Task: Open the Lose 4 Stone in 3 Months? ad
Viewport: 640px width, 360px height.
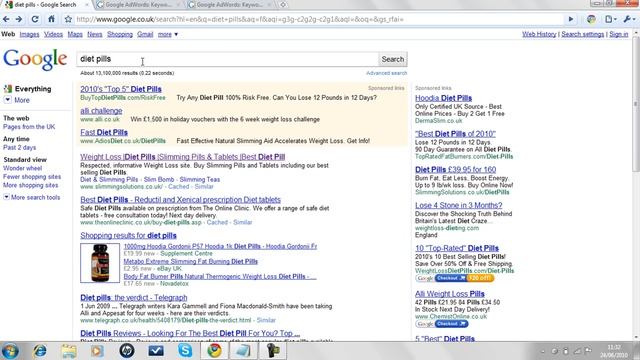Action: (458, 205)
